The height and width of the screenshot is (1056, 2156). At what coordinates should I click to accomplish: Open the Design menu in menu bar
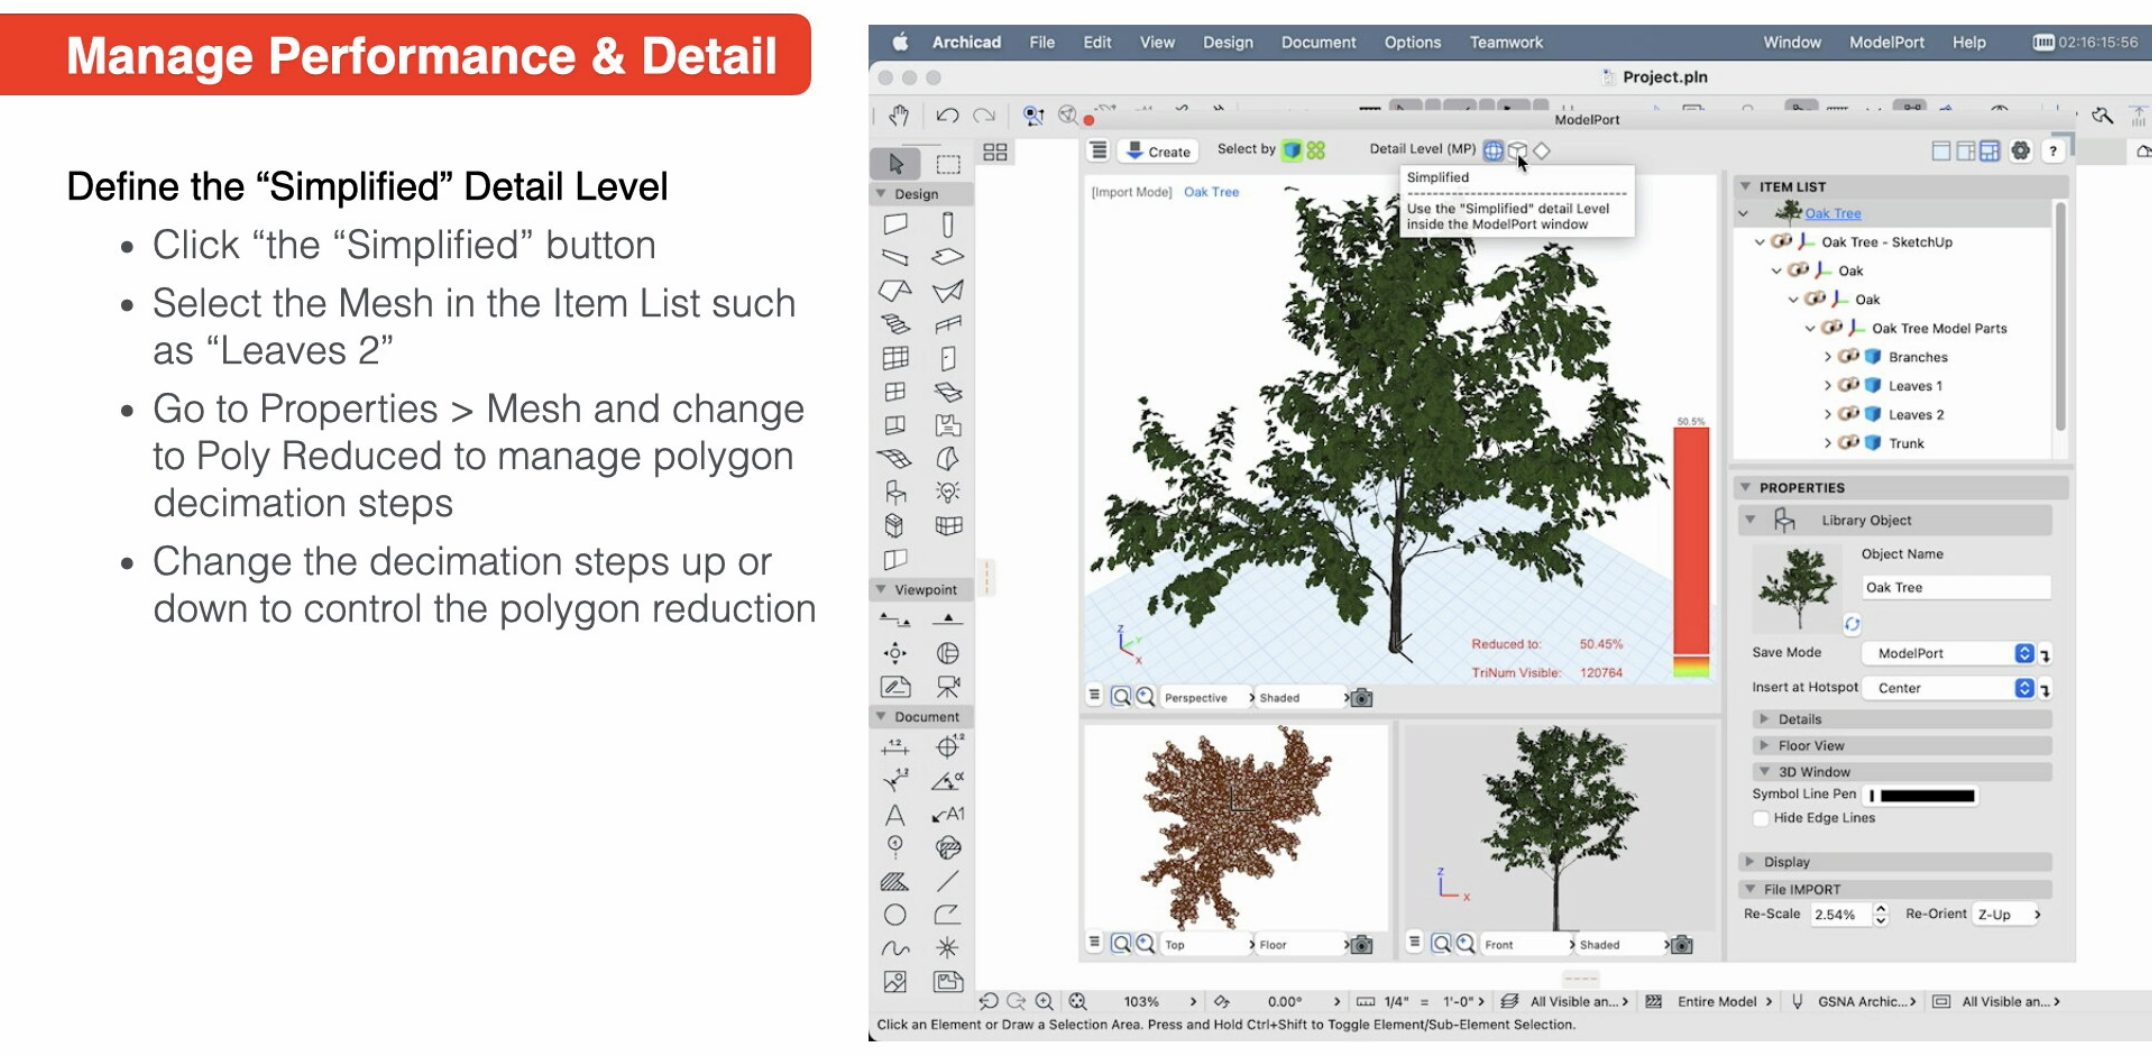1228,42
